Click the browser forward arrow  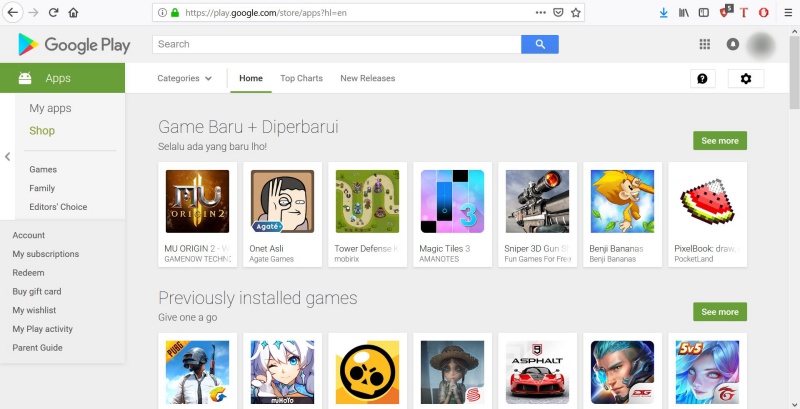tap(34, 13)
